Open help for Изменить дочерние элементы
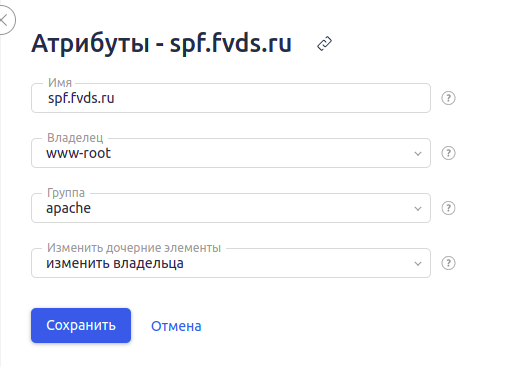This screenshot has height=367, width=520. pyautogui.click(x=448, y=263)
